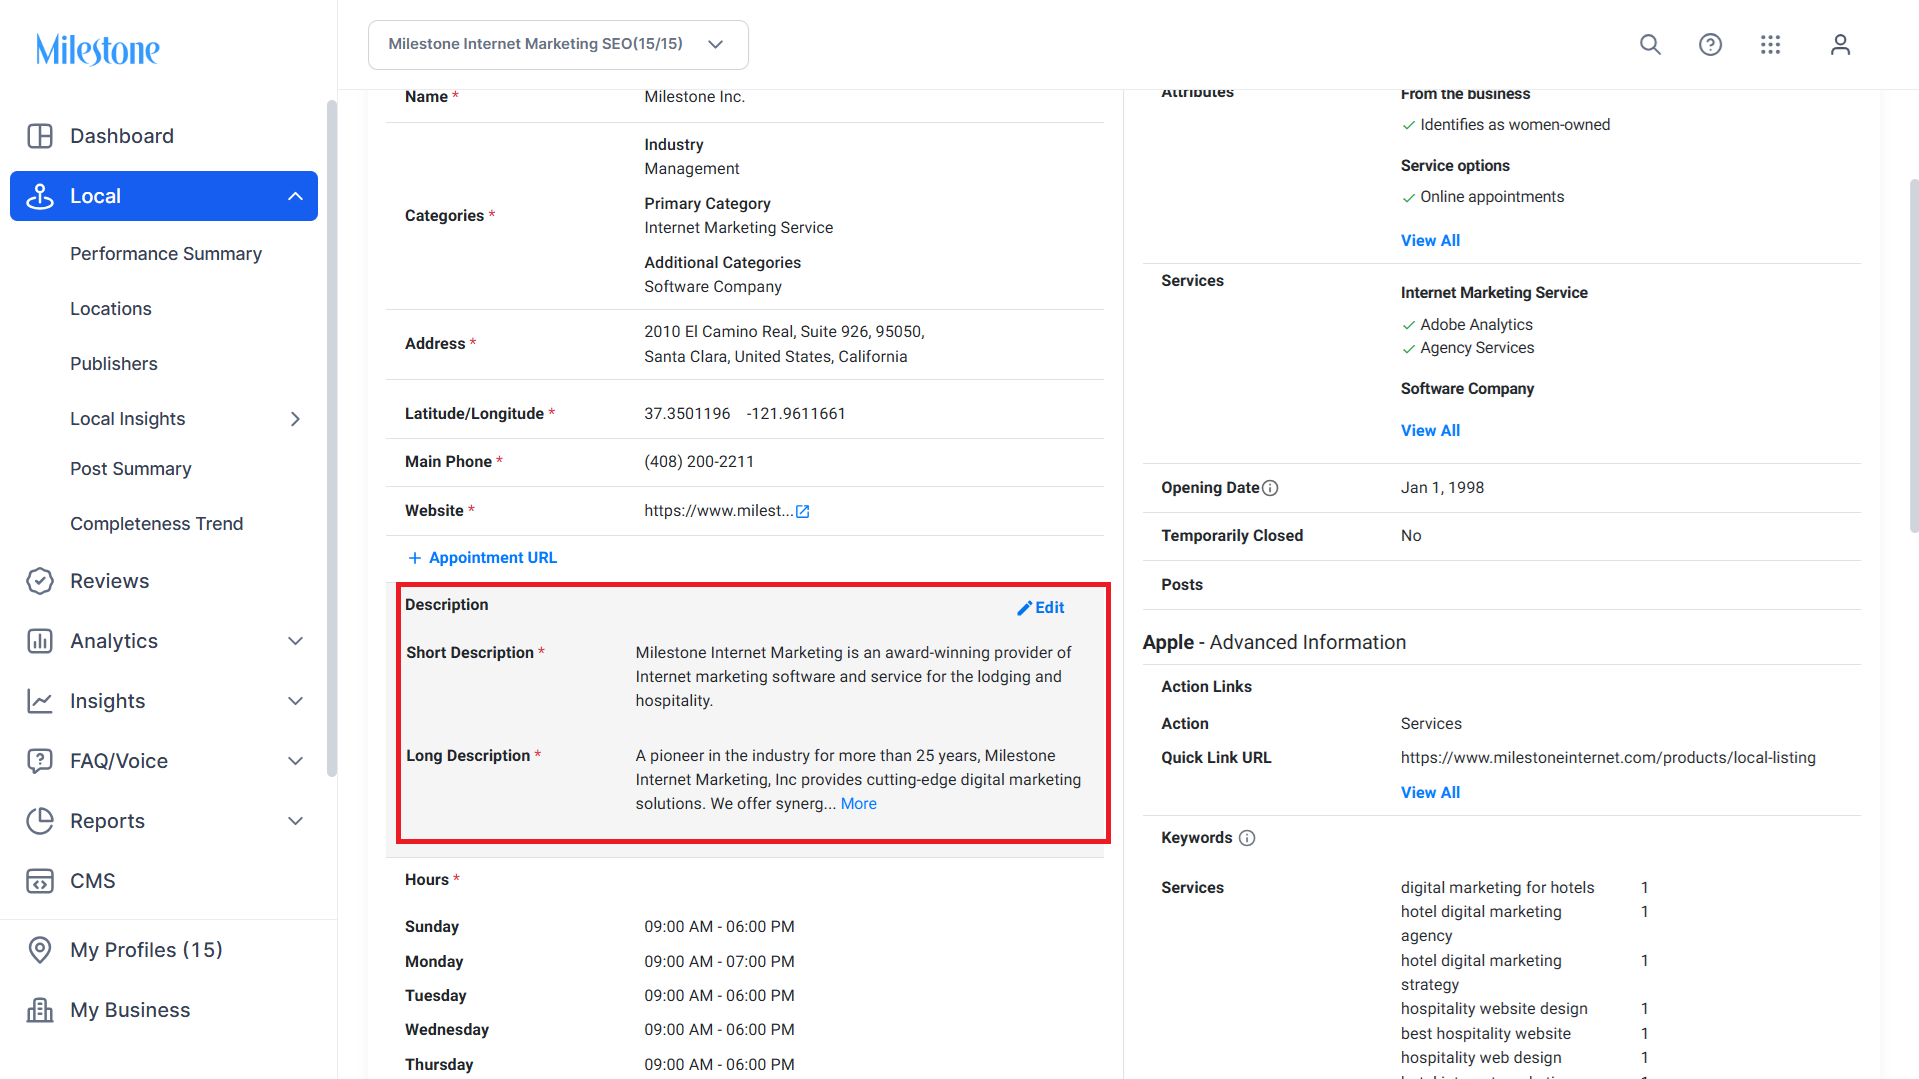This screenshot has height=1079, width=1919.
Task: Click View All under Action Links
Action: 1430,793
